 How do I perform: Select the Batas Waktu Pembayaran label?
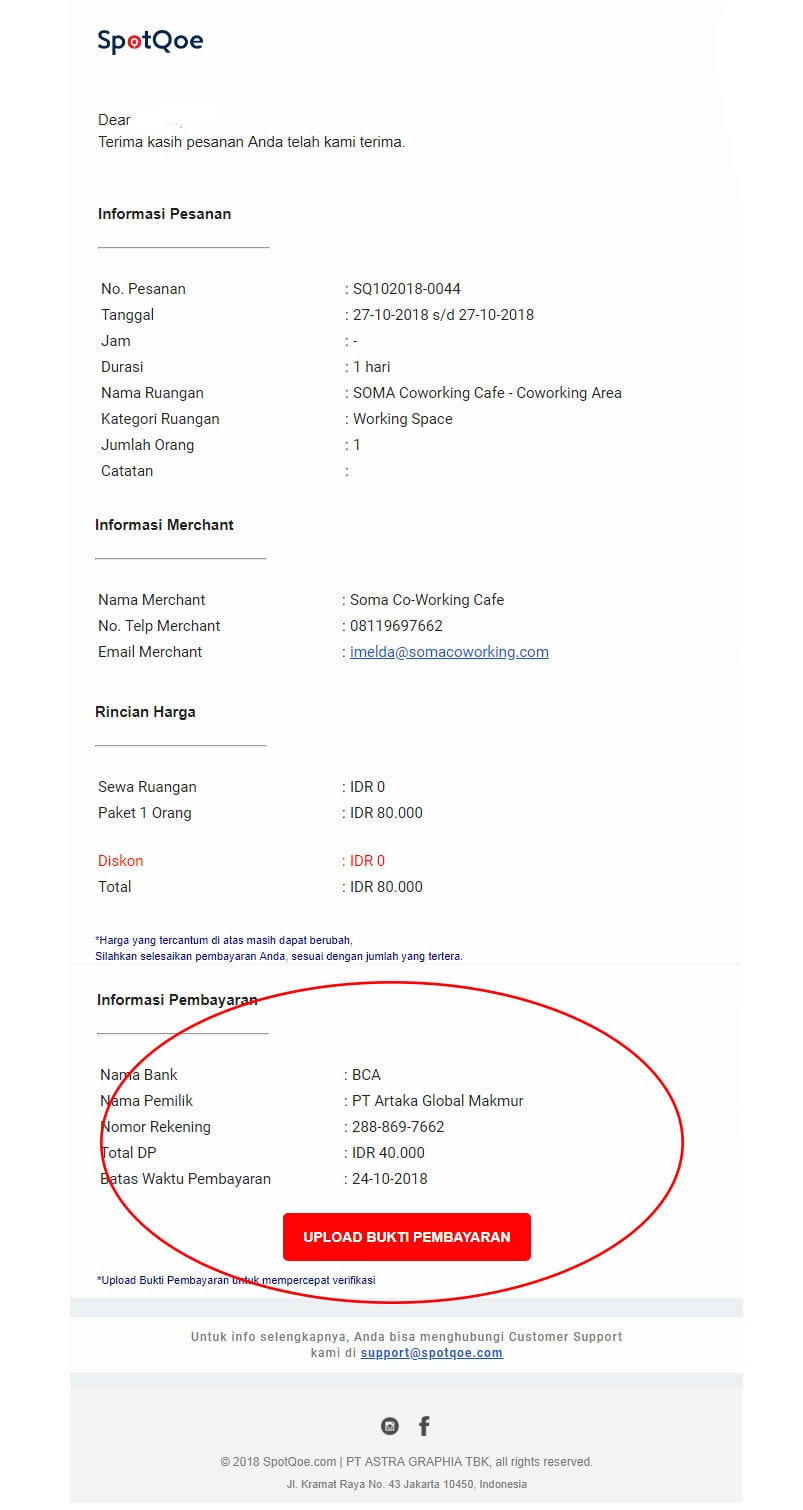pyautogui.click(x=185, y=1179)
